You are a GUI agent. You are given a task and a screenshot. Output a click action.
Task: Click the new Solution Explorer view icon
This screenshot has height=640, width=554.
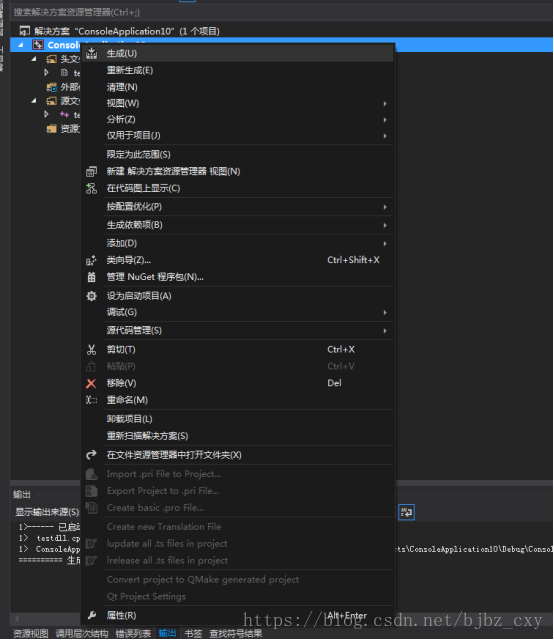91,171
